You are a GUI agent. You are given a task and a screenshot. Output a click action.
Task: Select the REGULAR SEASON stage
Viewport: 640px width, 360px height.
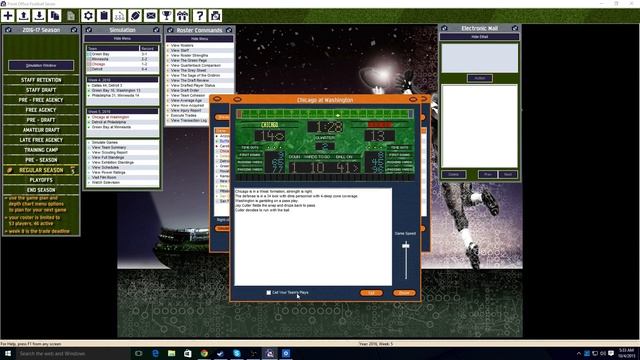pos(41,170)
